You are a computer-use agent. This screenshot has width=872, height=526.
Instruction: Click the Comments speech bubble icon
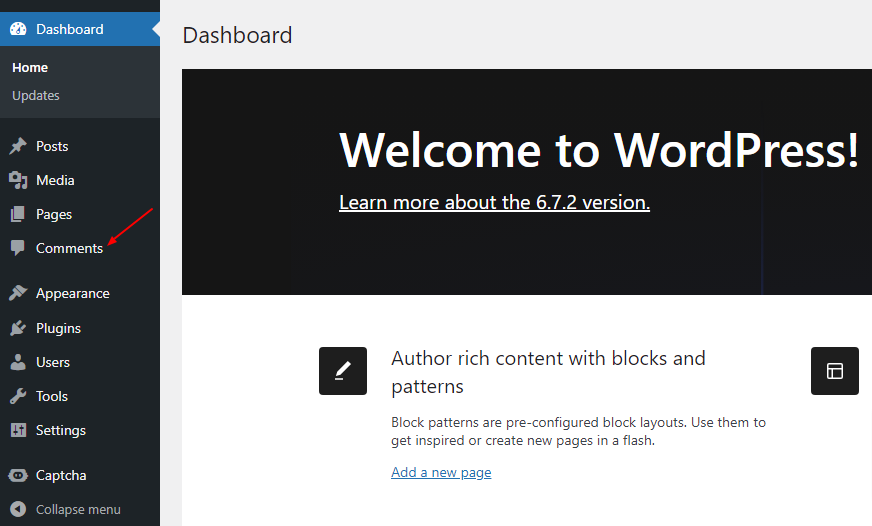(x=18, y=248)
